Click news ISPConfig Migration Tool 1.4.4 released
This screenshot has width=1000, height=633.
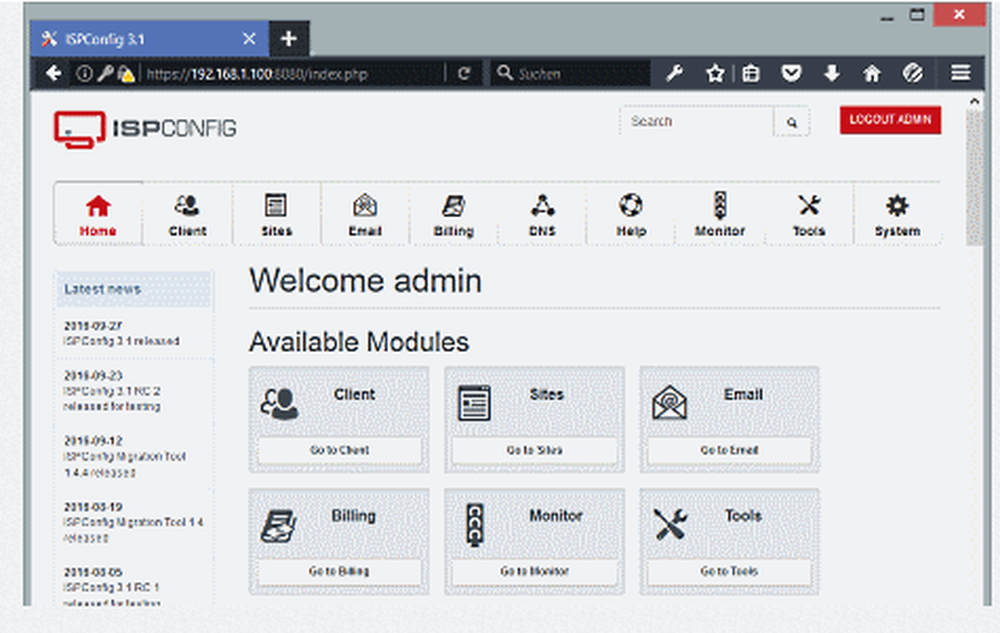pyautogui.click(x=124, y=464)
